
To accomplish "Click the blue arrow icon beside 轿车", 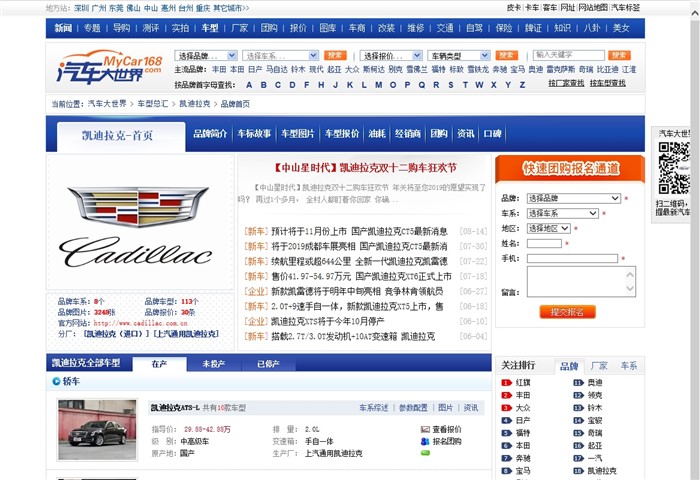I will pyautogui.click(x=56, y=381).
